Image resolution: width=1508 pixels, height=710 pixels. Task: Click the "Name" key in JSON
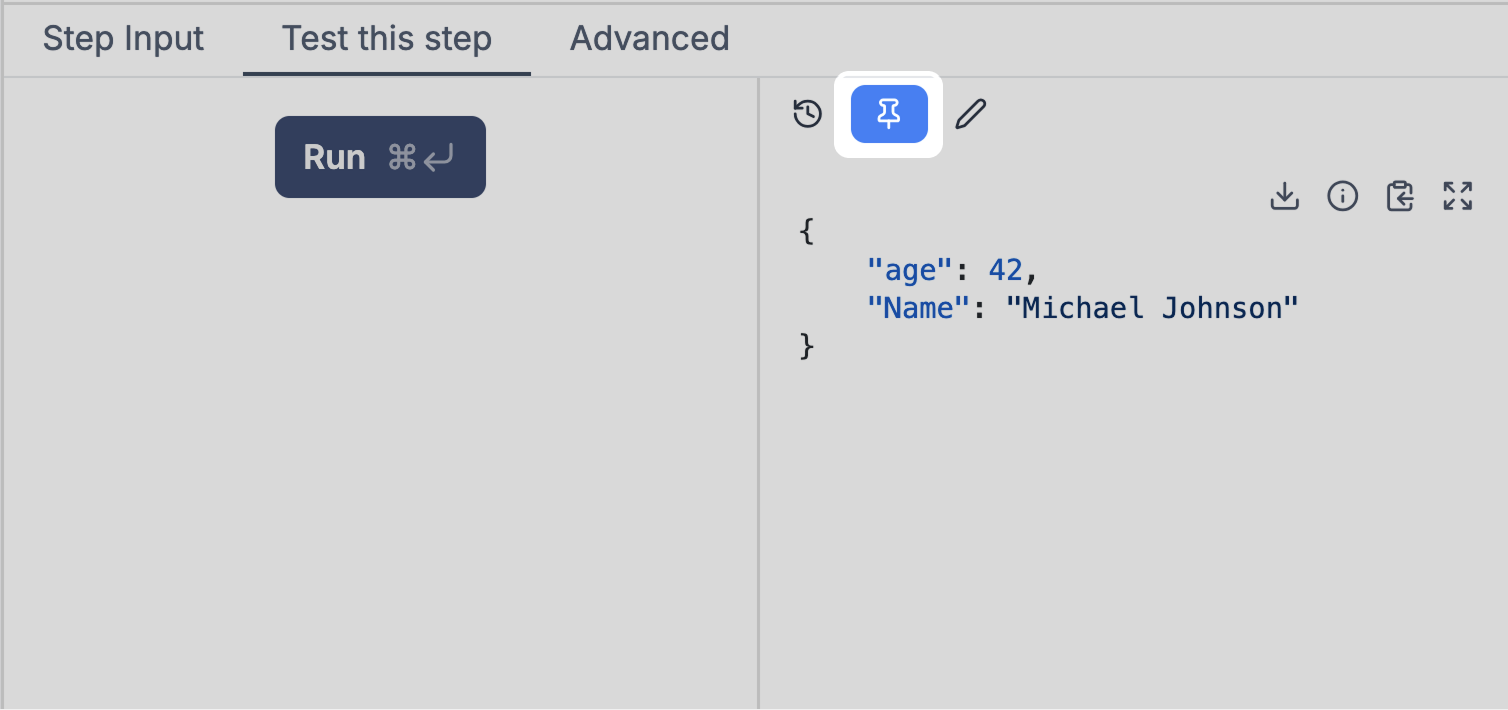919,308
